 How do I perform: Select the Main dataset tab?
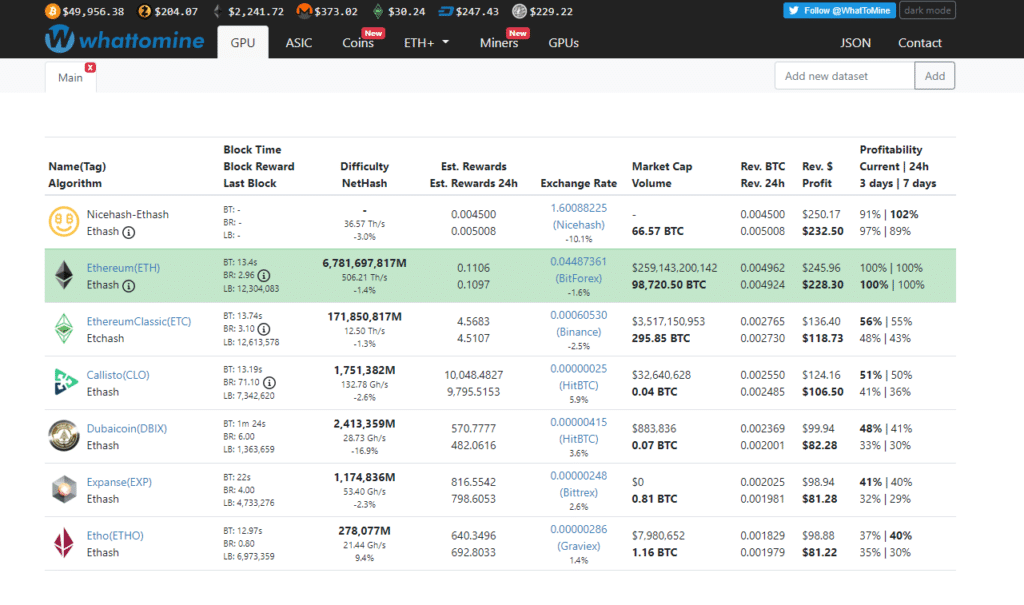tap(71, 77)
